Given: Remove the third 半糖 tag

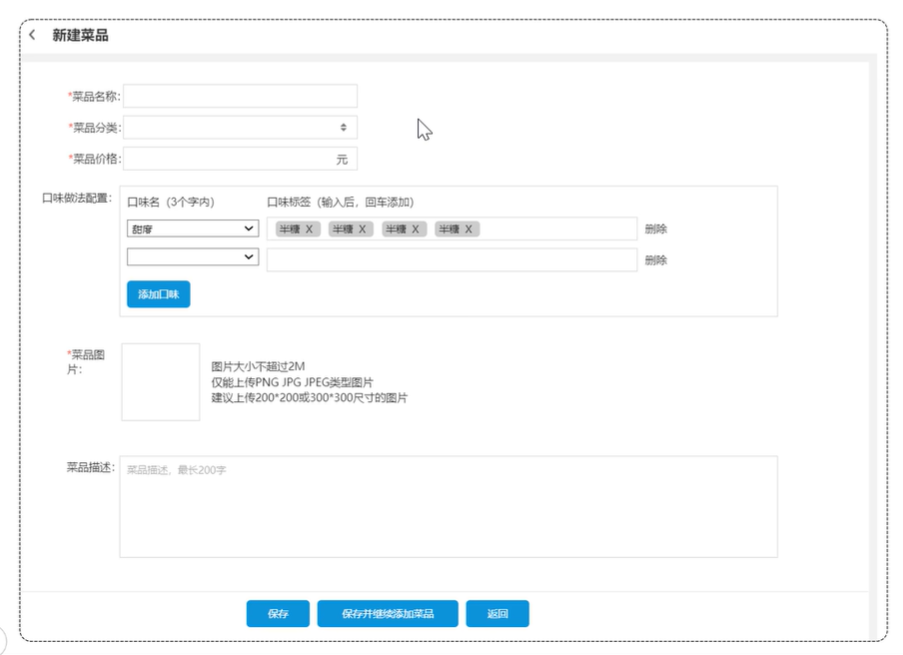Looking at the screenshot, I should pyautogui.click(x=415, y=230).
